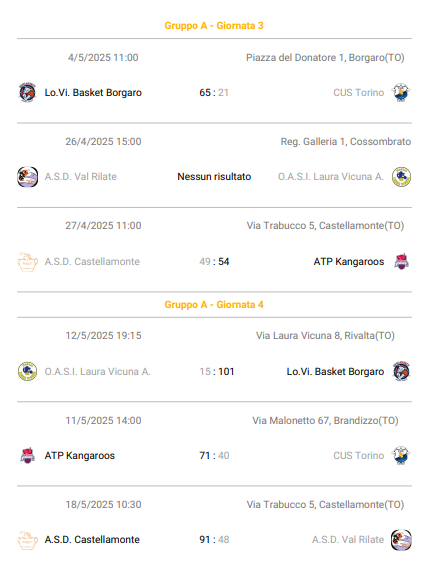Click the 12/5/2025 19:15 match date
Image resolution: width=430 pixels, height=567 pixels.
(103, 336)
